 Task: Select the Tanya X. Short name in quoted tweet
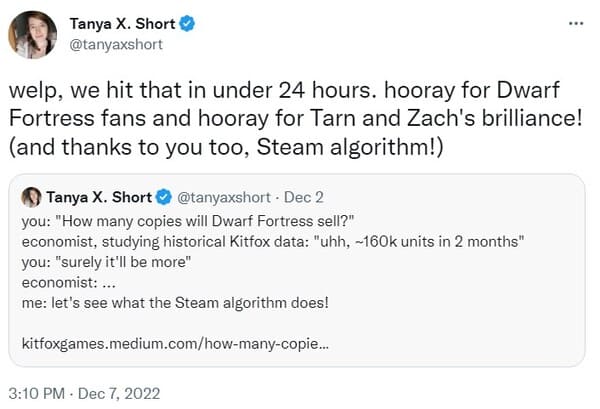[x=99, y=197]
